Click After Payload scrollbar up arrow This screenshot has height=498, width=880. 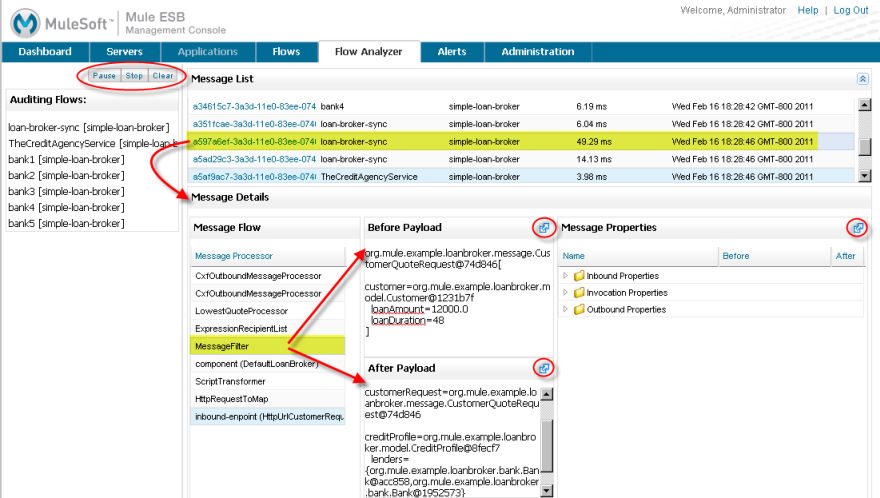[x=547, y=394]
